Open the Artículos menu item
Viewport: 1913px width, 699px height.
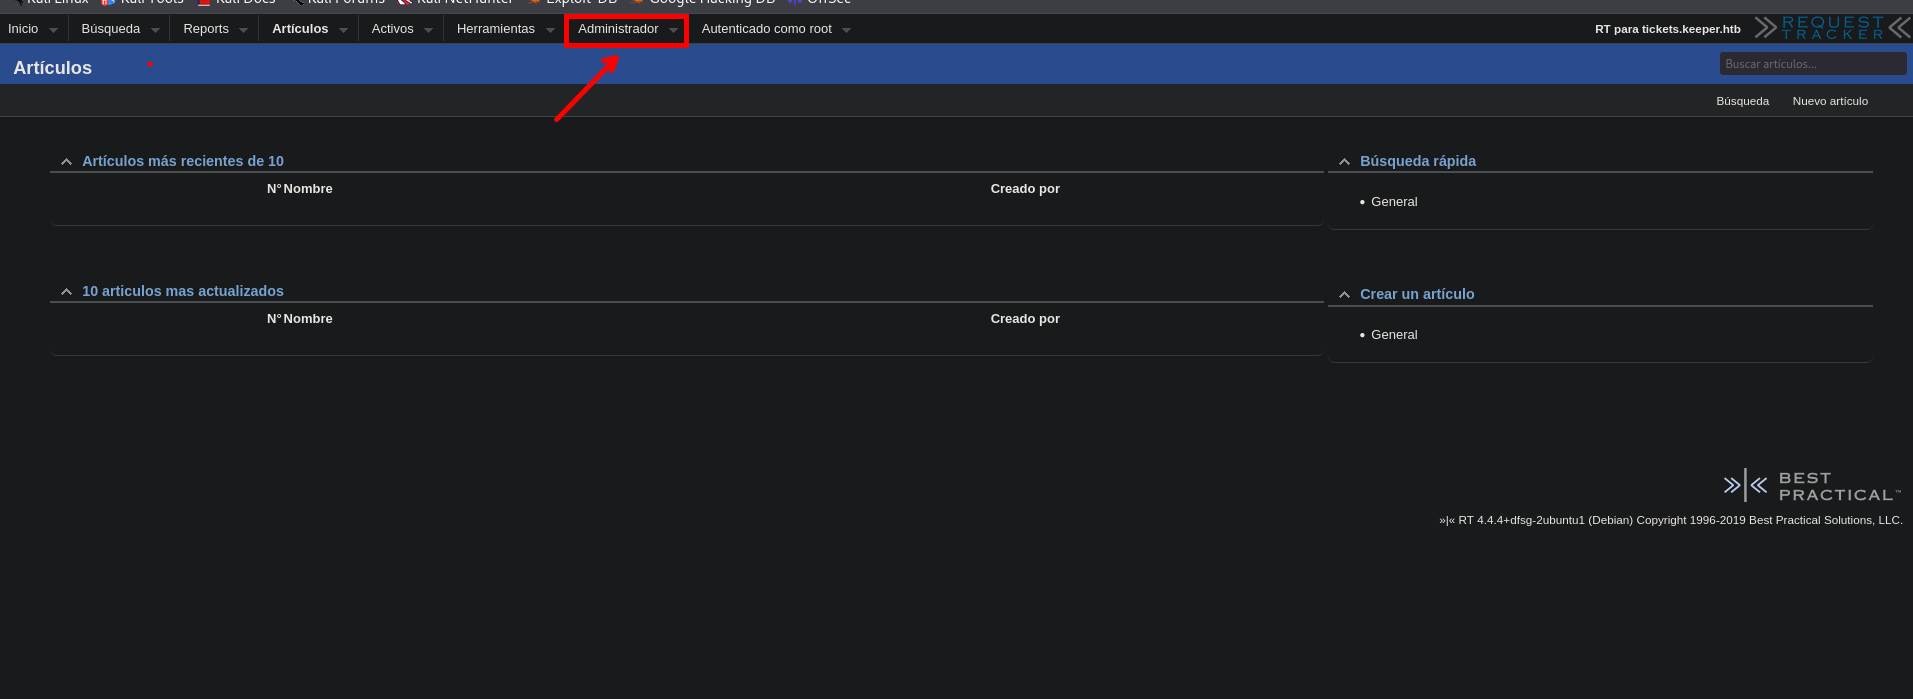click(x=300, y=29)
